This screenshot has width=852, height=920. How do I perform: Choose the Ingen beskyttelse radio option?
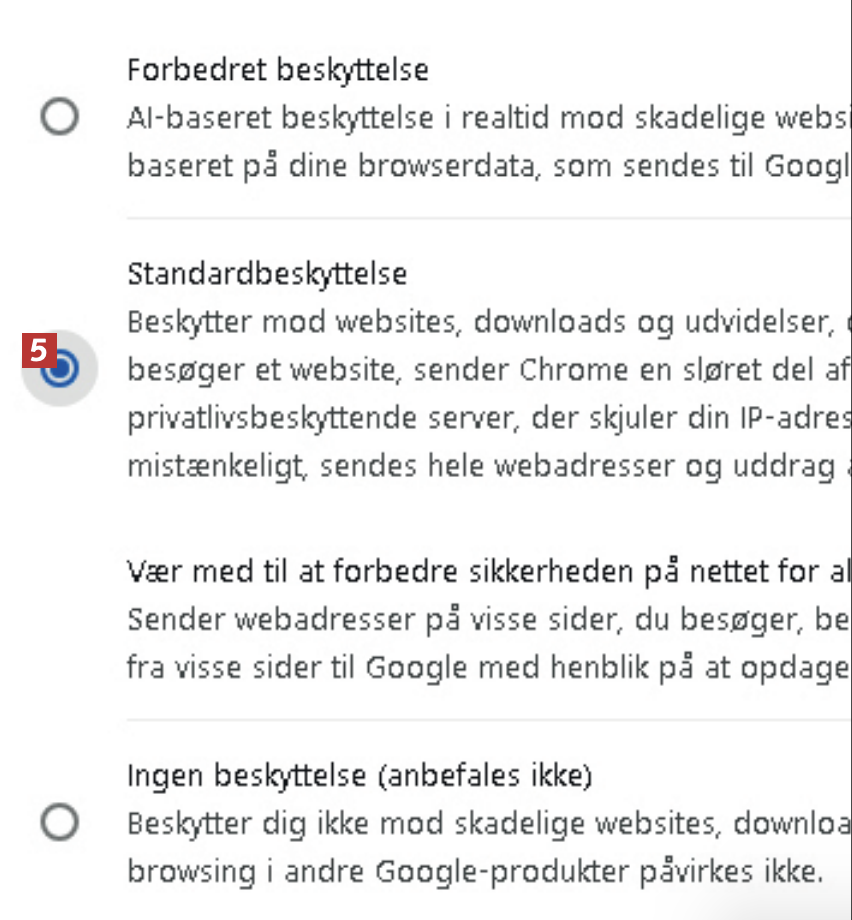tap(60, 823)
